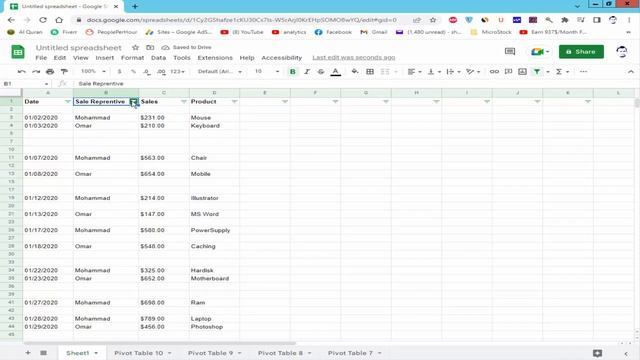Decrease decimal places icon

(x=147, y=71)
